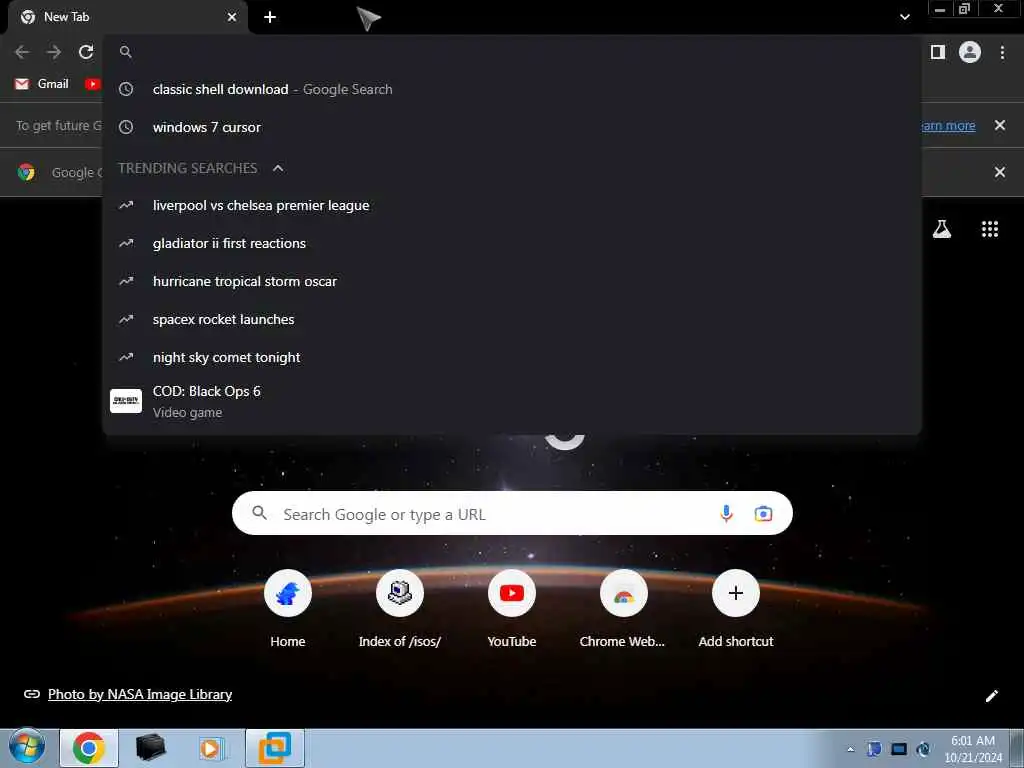The width and height of the screenshot is (1024, 768).
Task: Open the Google apps grid
Action: [x=989, y=229]
